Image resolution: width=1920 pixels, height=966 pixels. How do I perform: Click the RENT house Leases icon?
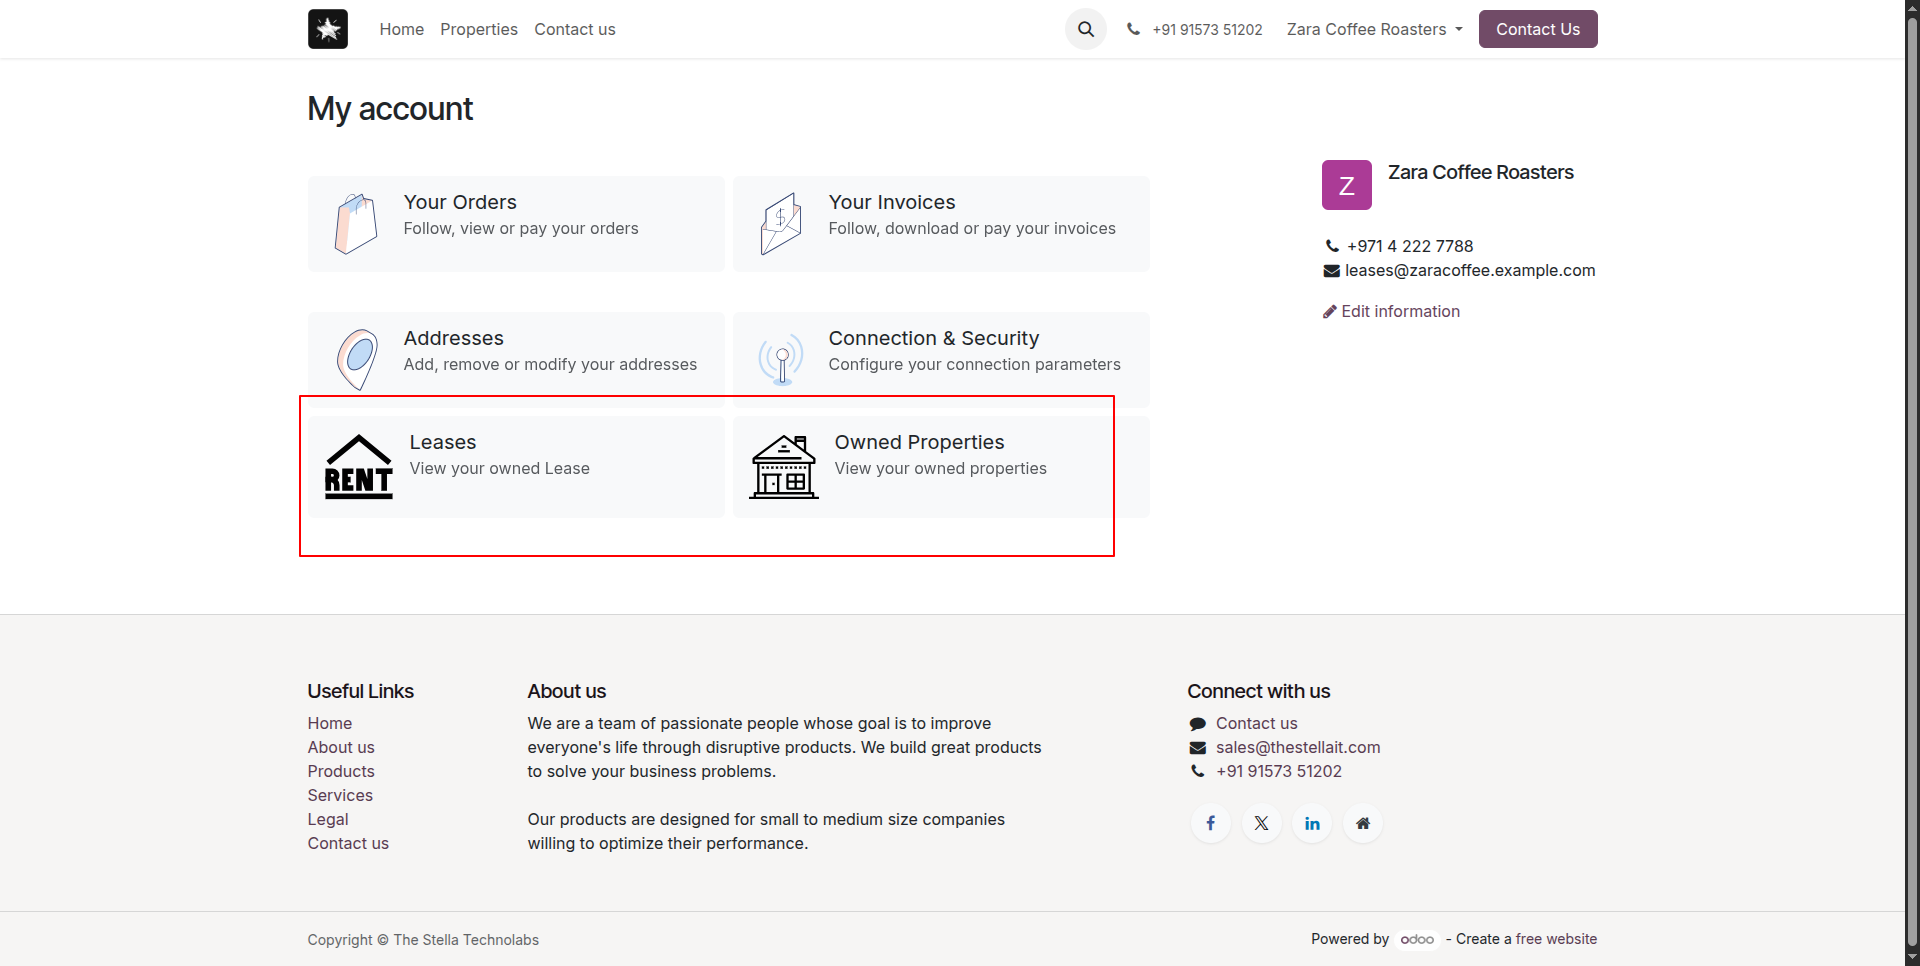(x=359, y=467)
